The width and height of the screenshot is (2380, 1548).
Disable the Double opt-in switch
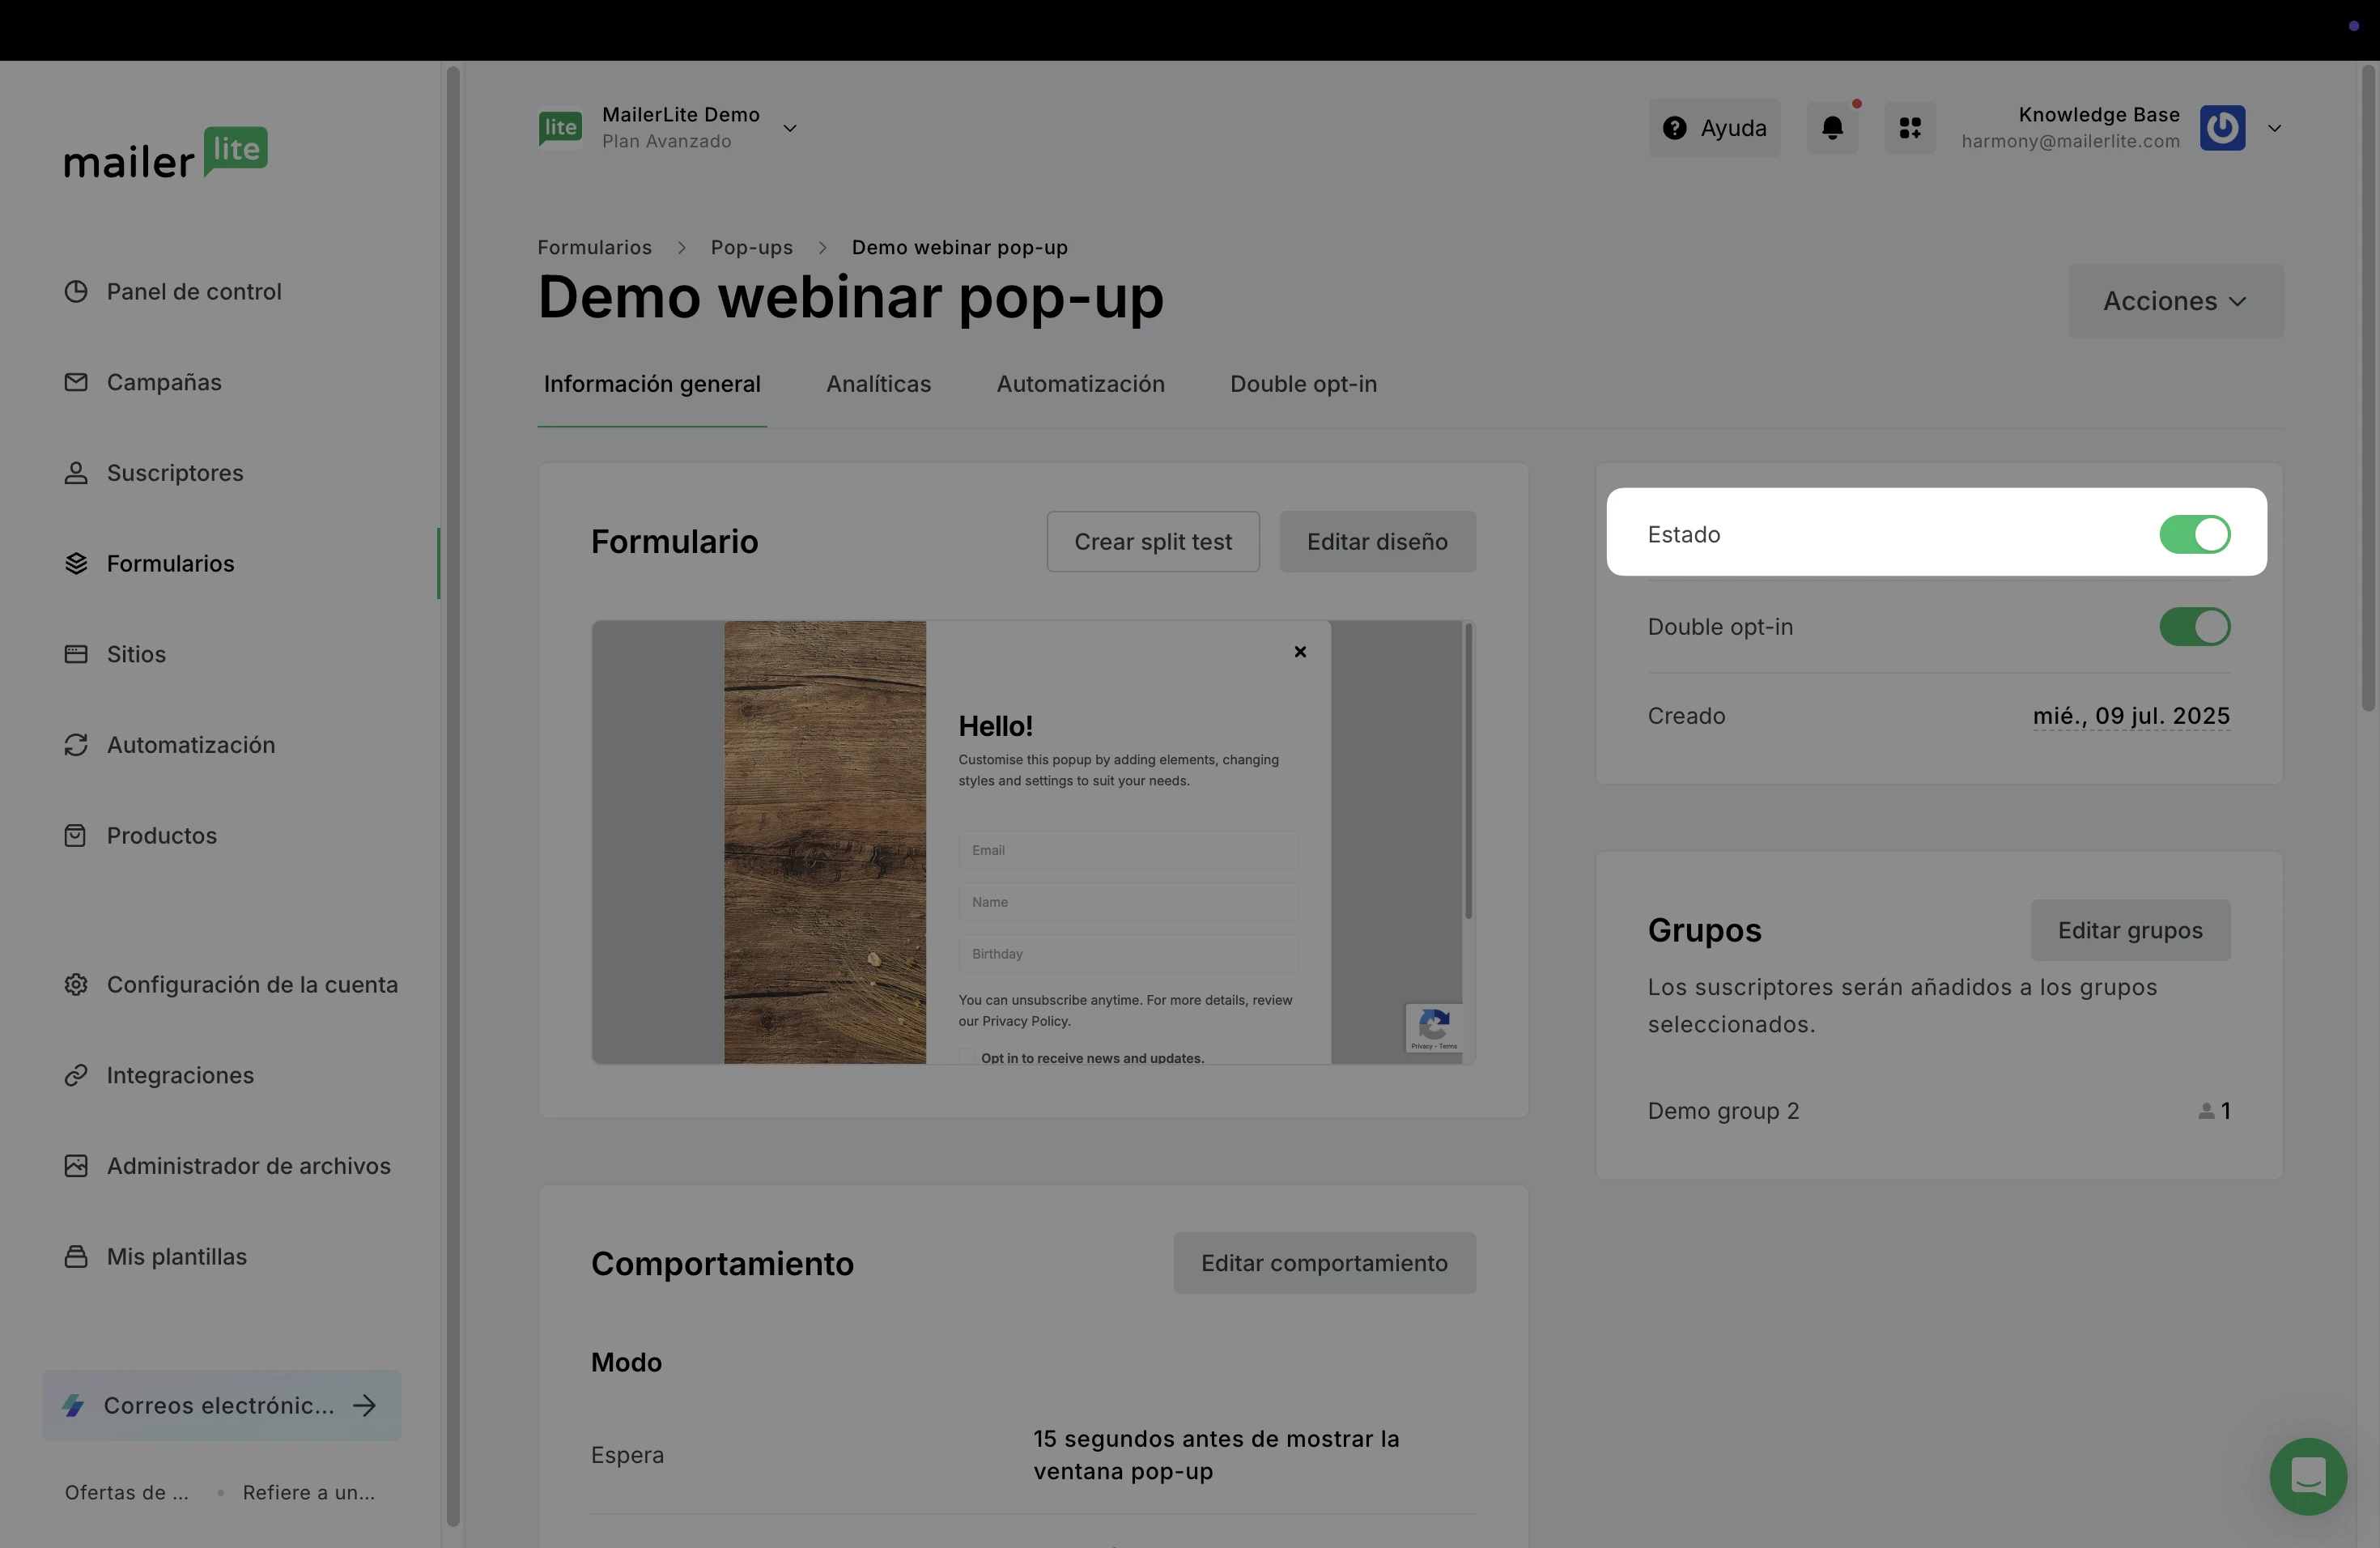(2194, 627)
